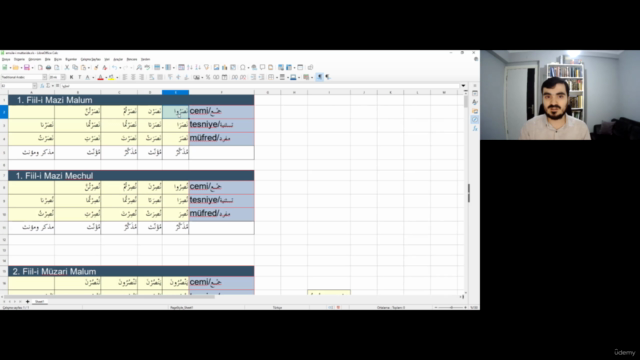Click the Cut scissors icon
This screenshot has width=640, height=360.
tap(67, 67)
